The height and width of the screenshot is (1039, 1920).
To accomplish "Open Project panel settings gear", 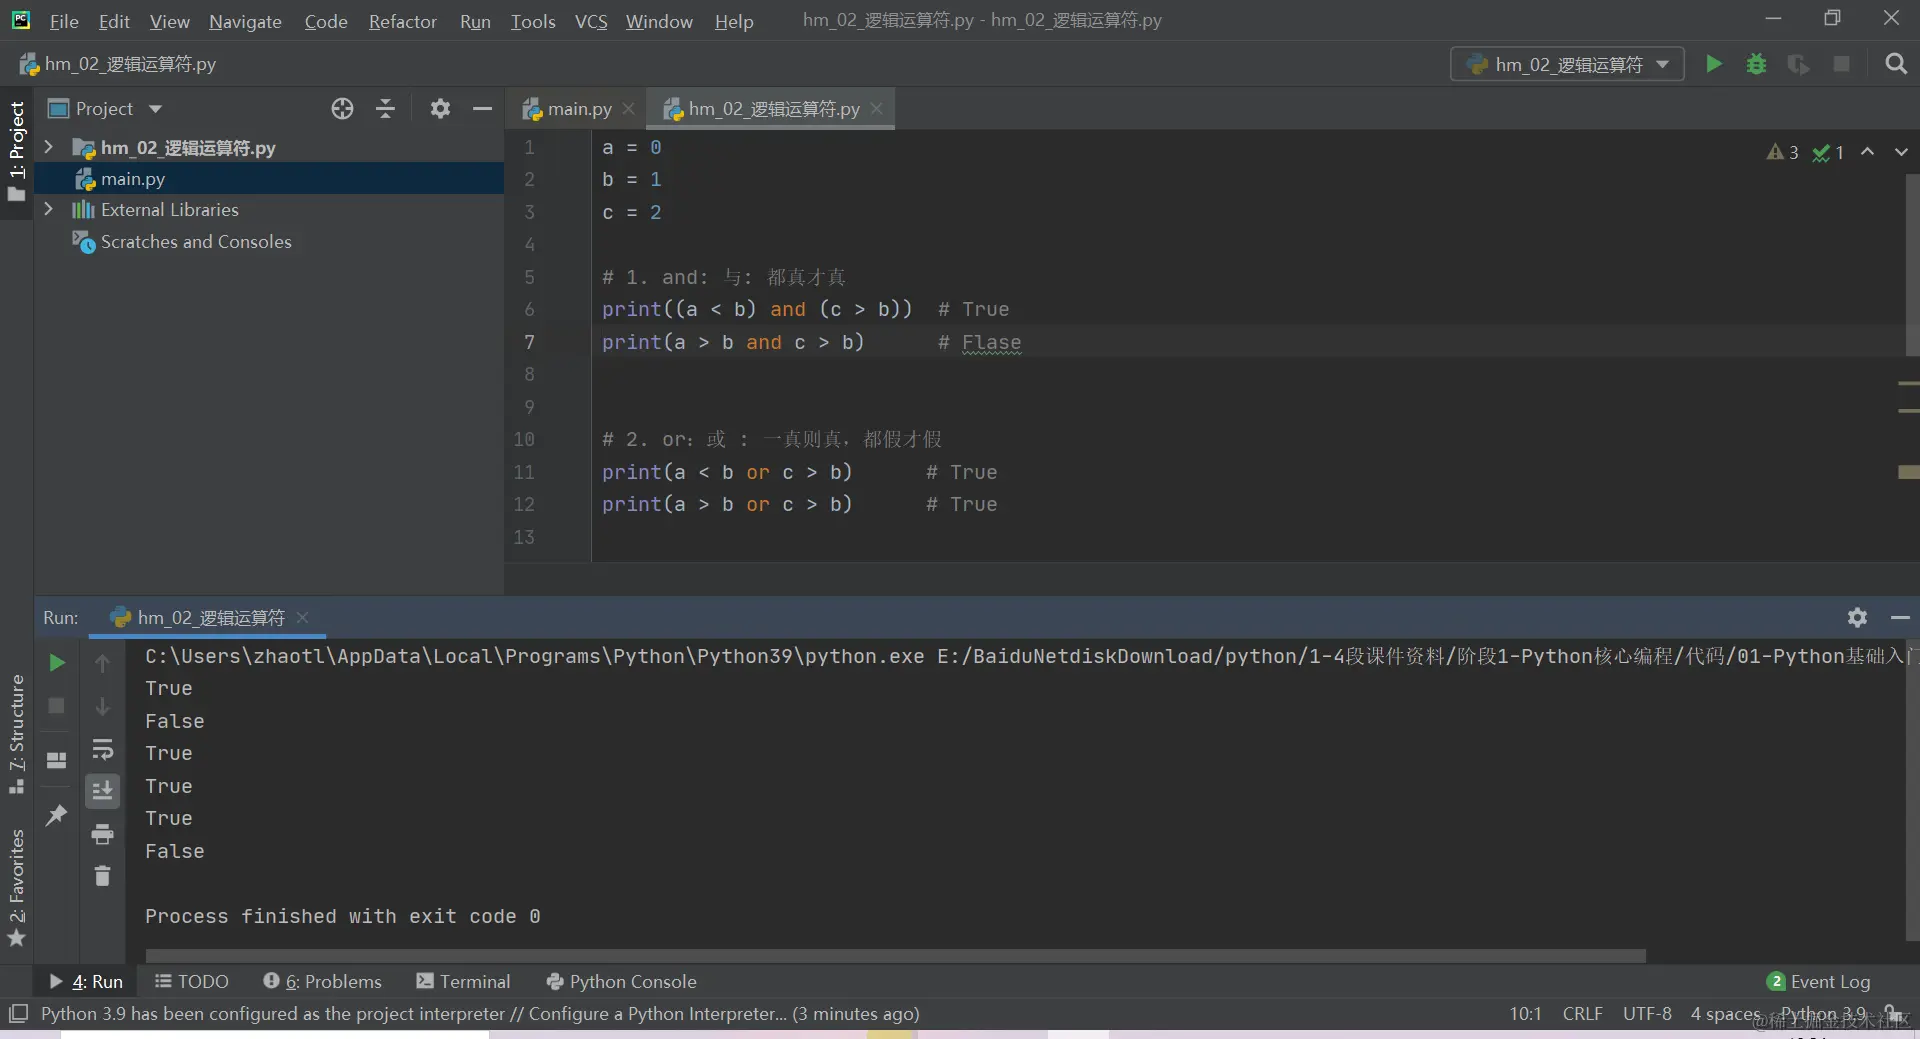I will tap(440, 109).
